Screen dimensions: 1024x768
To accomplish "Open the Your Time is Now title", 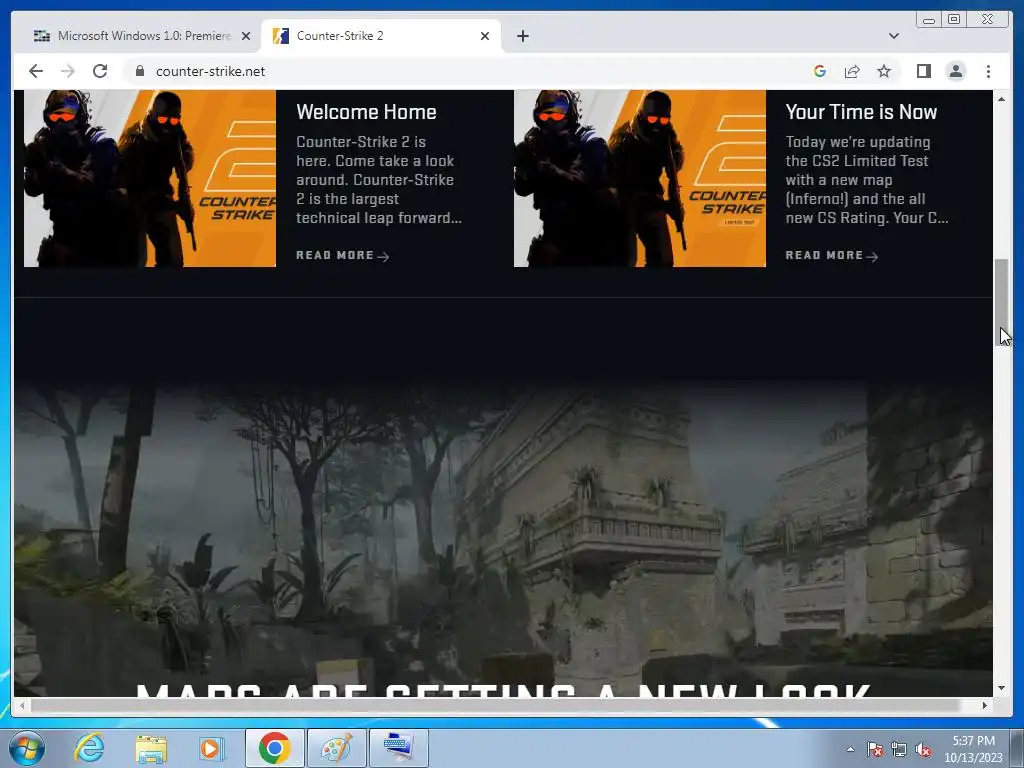I will [861, 112].
